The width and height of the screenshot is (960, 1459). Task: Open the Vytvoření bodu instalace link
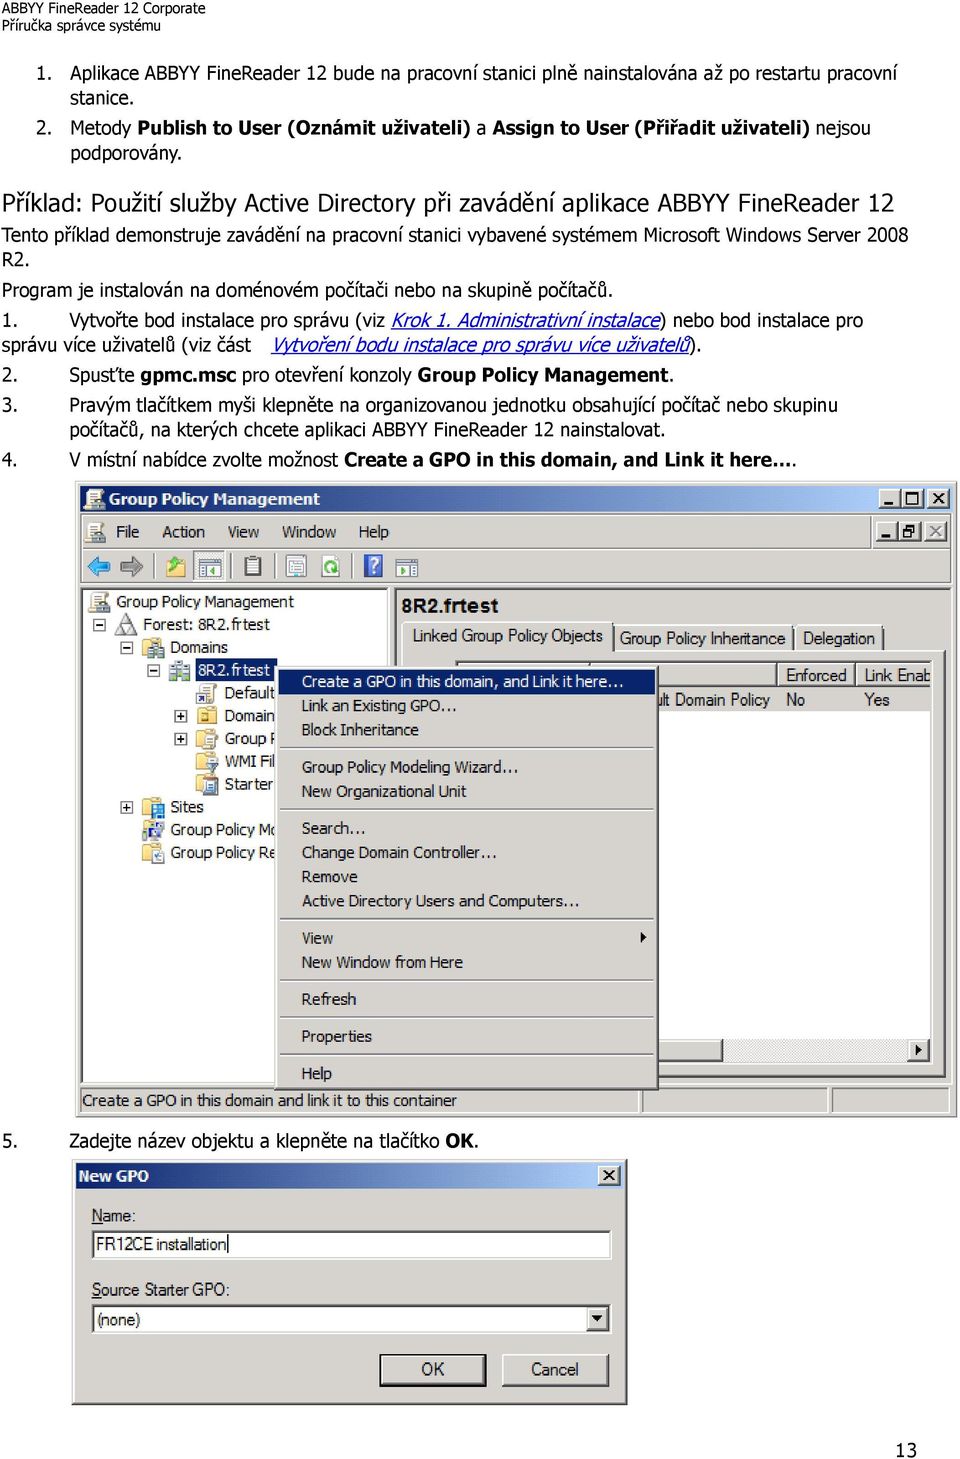point(481,345)
